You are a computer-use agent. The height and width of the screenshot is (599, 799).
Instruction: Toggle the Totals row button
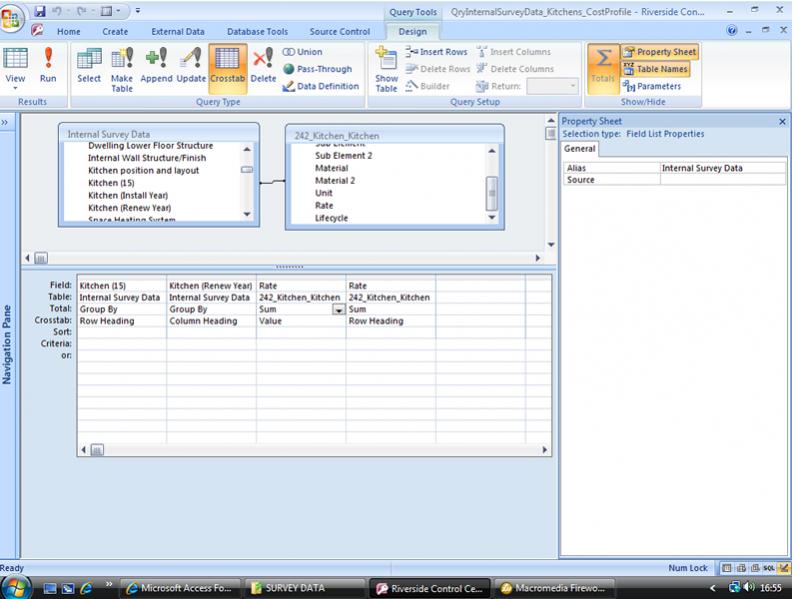click(x=603, y=68)
